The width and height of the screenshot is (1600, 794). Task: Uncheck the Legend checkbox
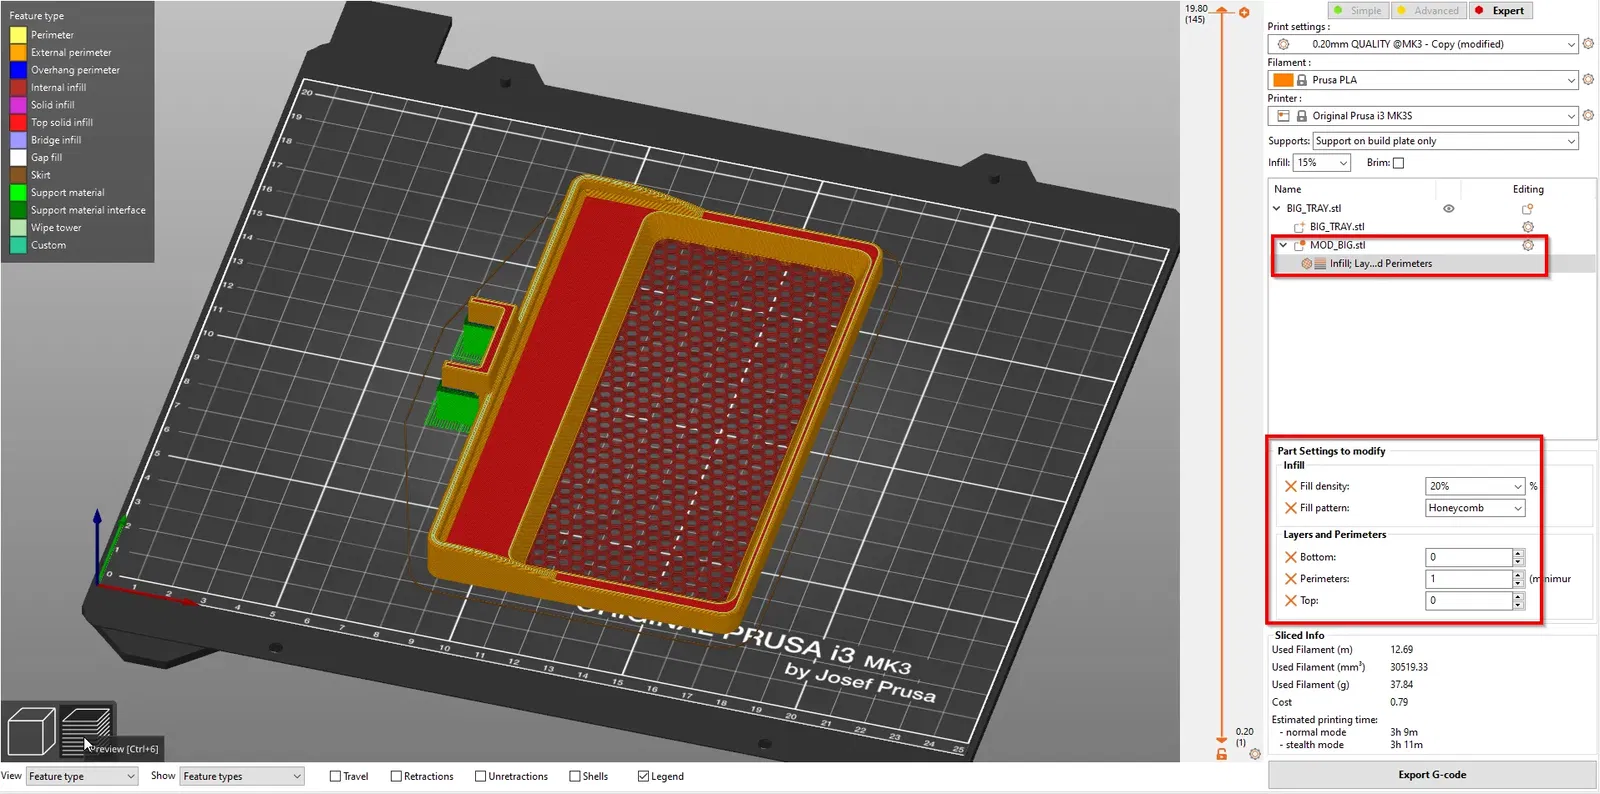pos(643,776)
